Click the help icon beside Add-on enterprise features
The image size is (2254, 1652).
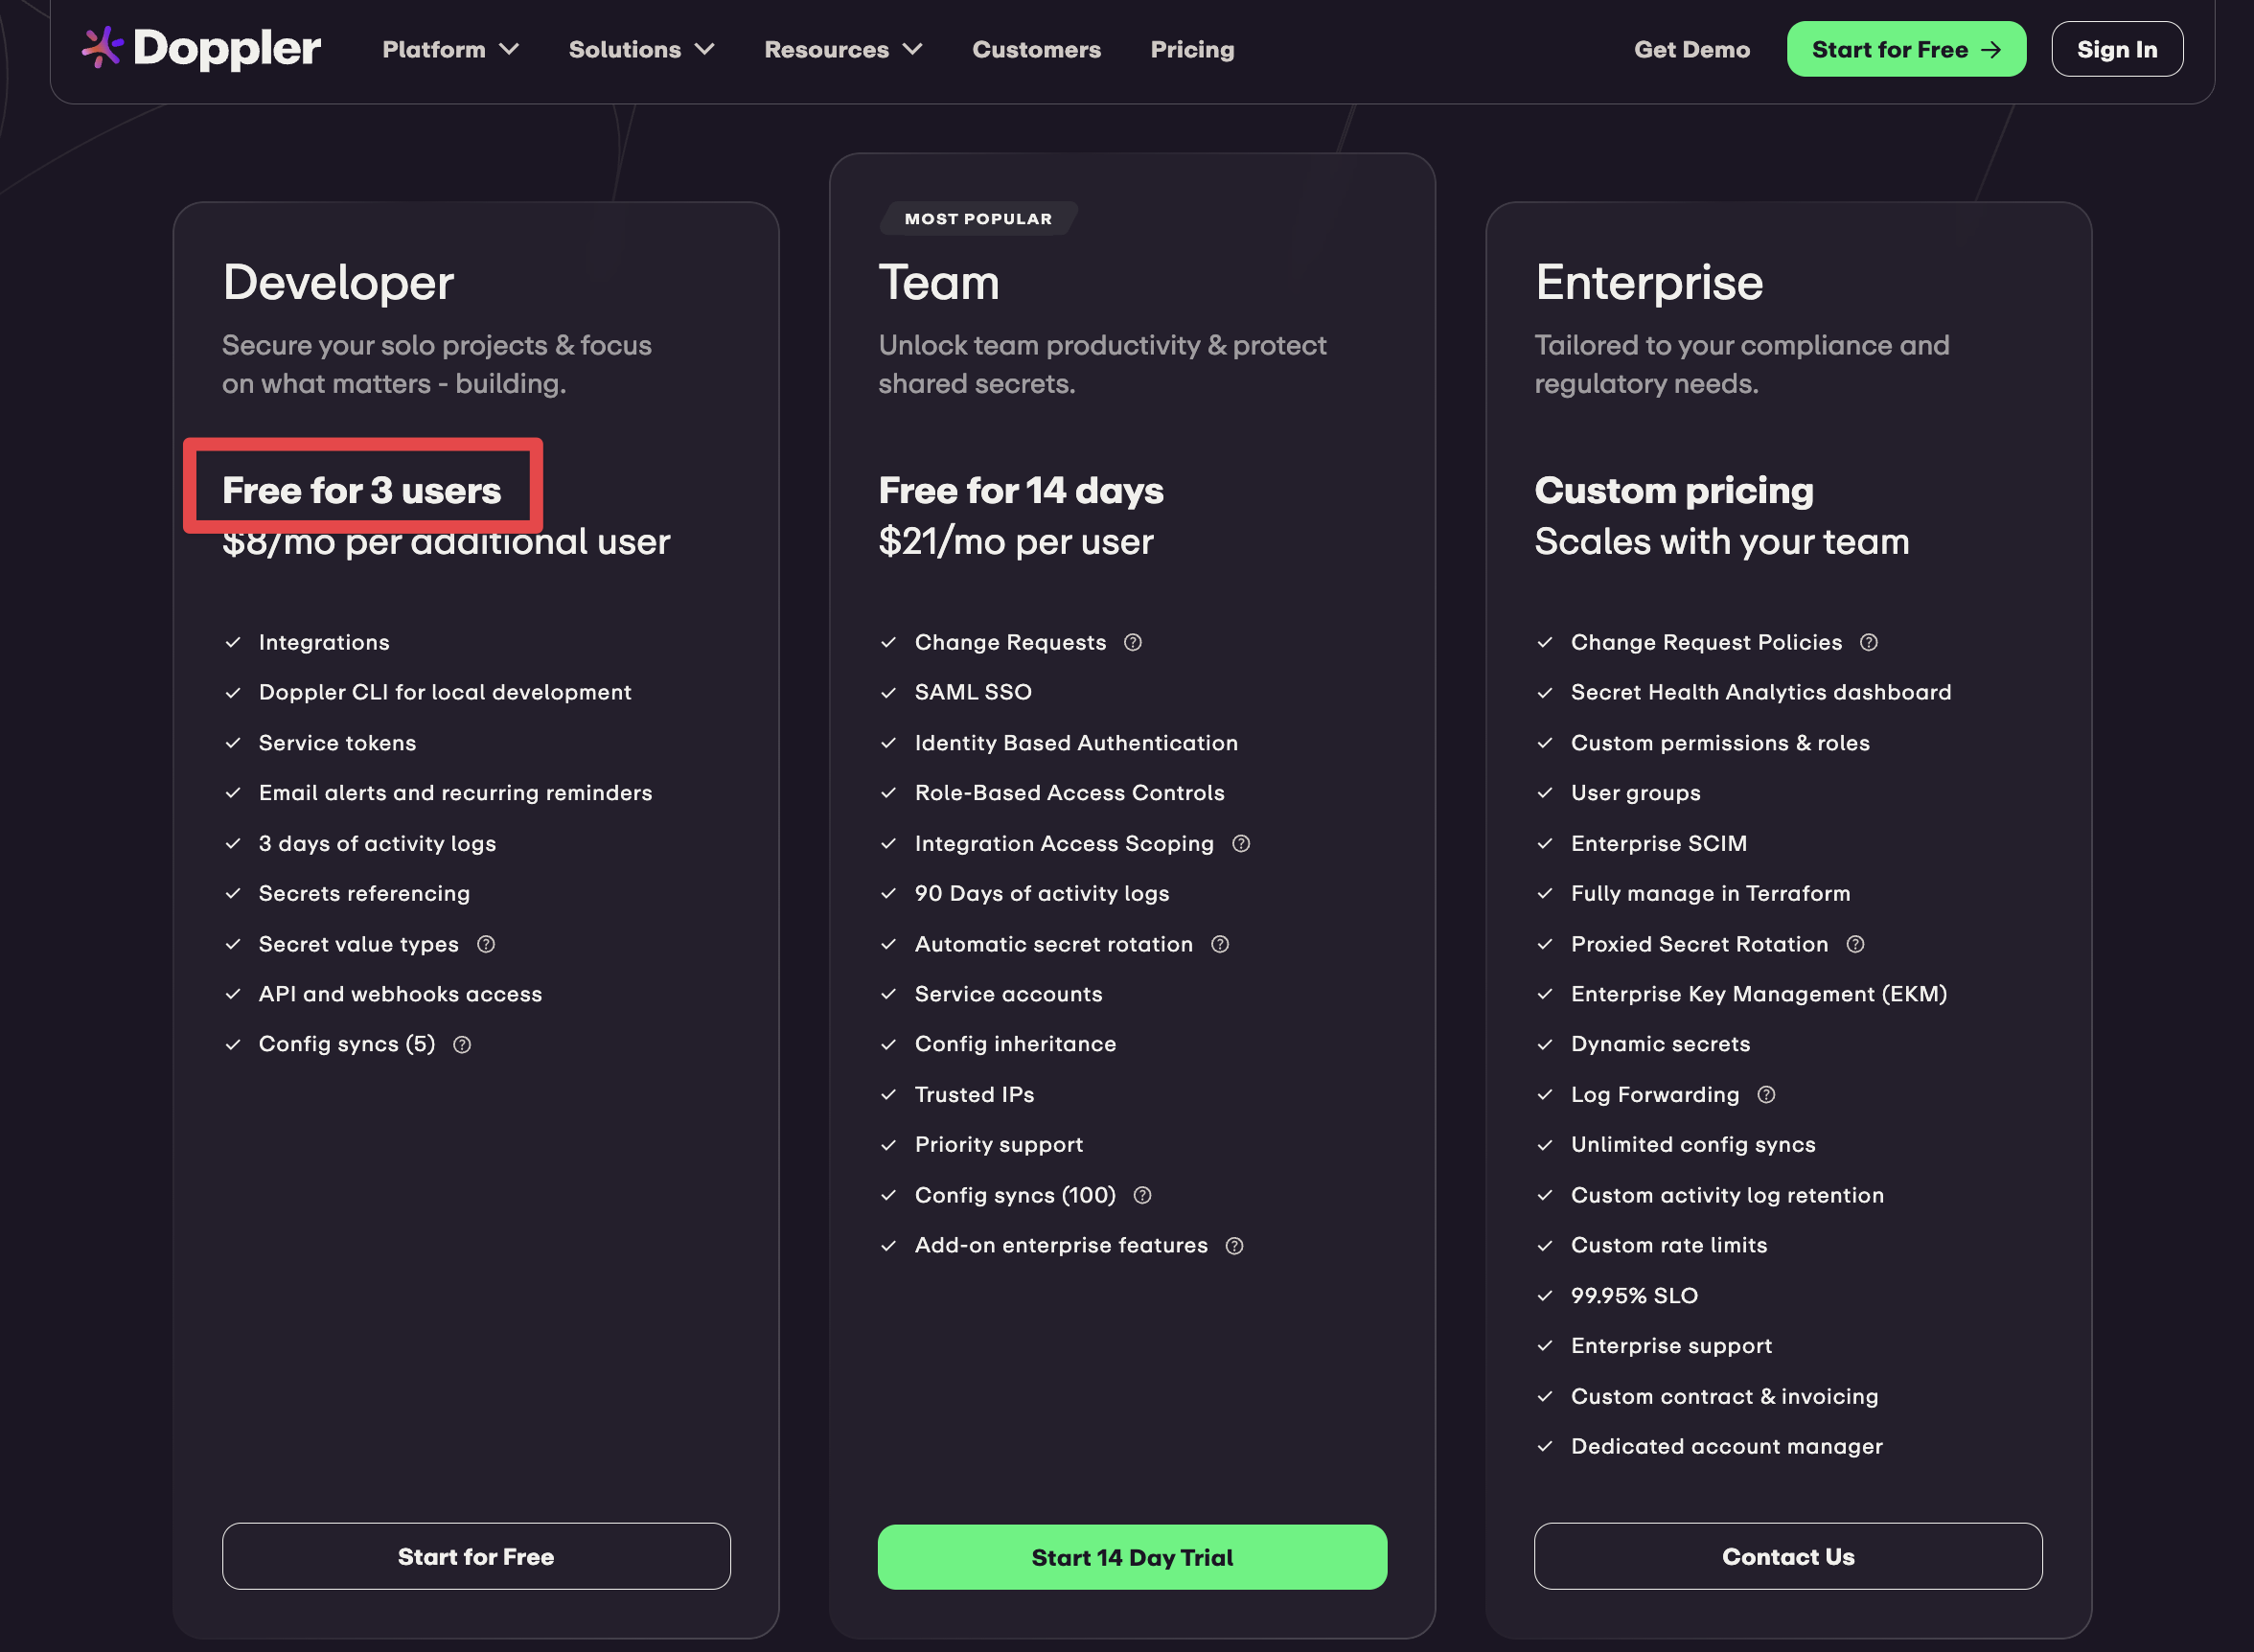click(1234, 1245)
